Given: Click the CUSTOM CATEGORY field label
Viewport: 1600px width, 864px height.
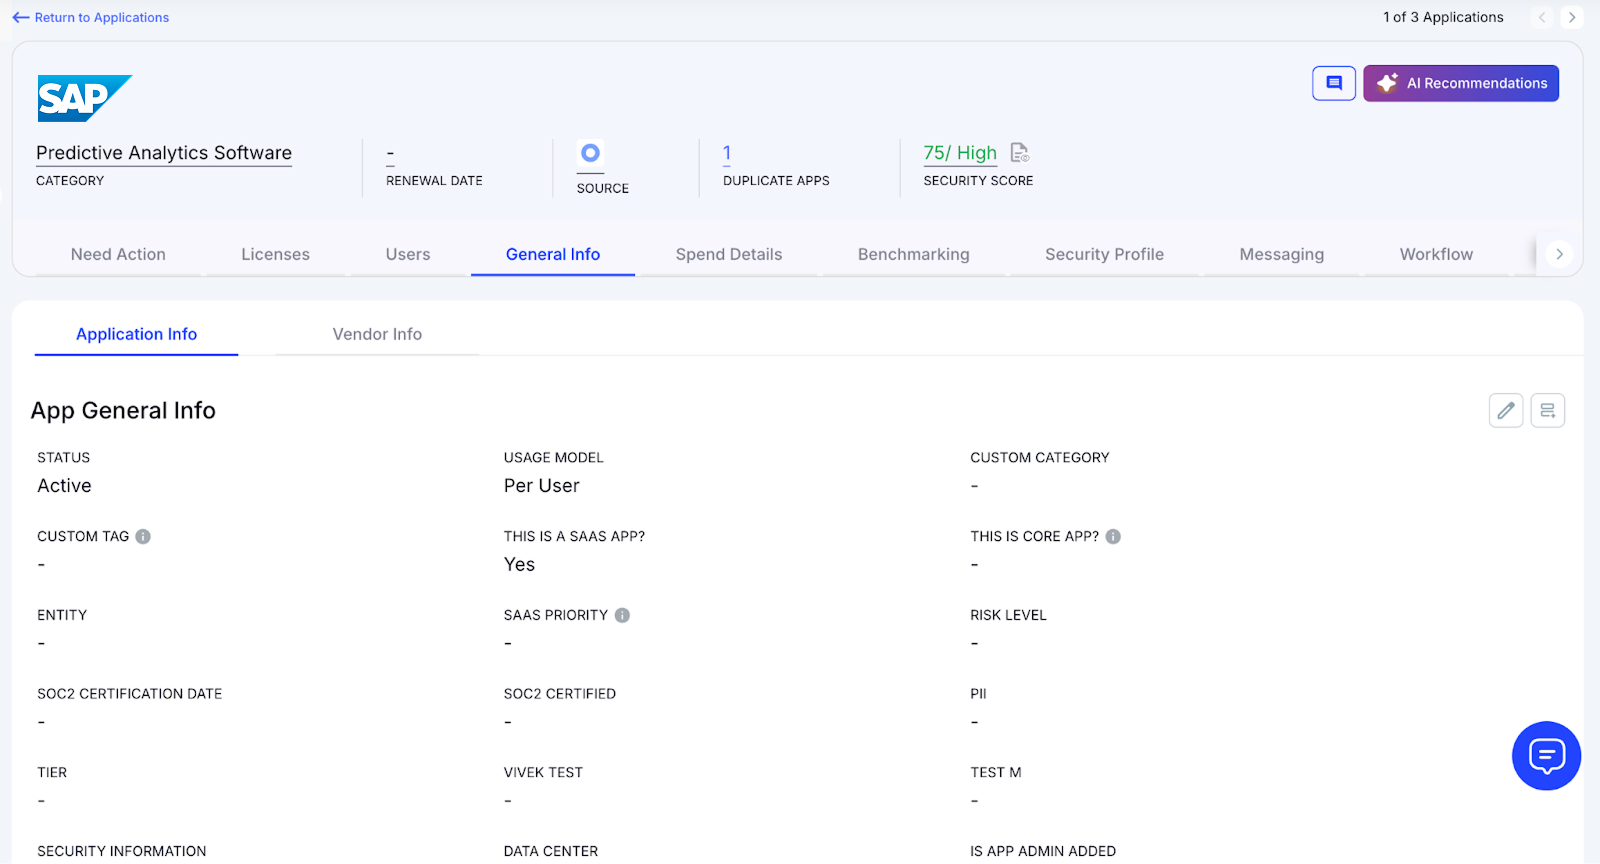Looking at the screenshot, I should [x=1040, y=458].
